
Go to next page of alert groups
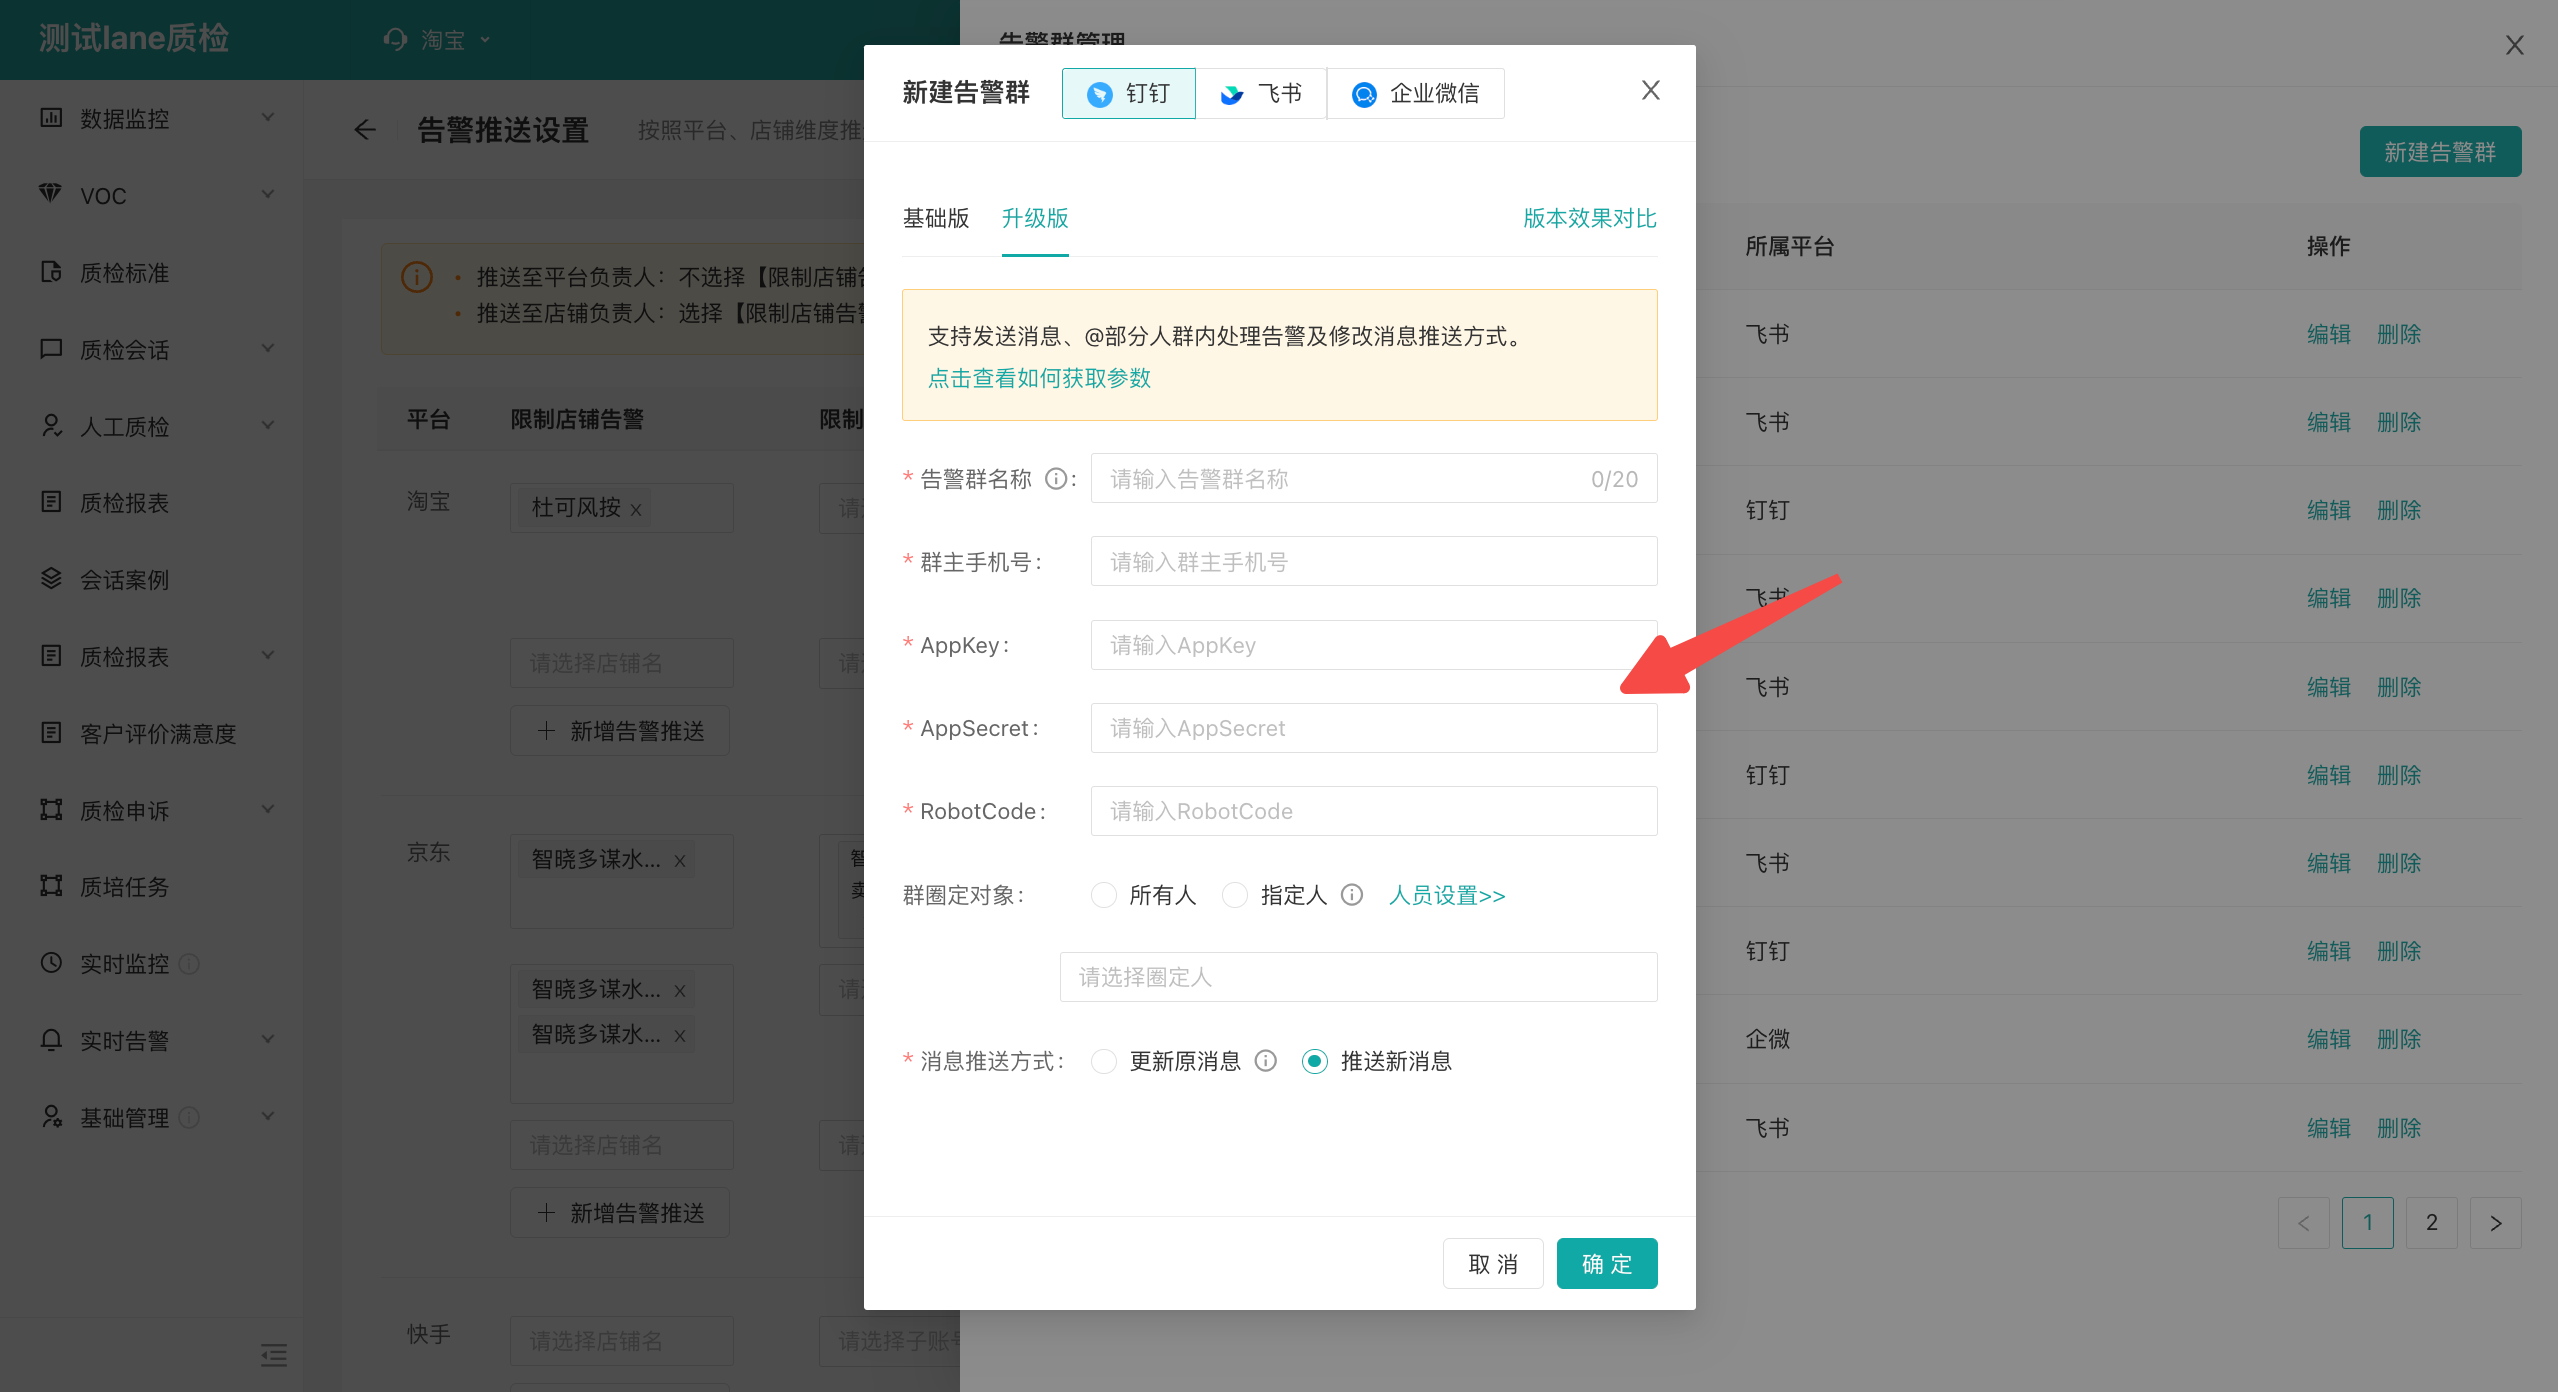tap(2496, 1223)
